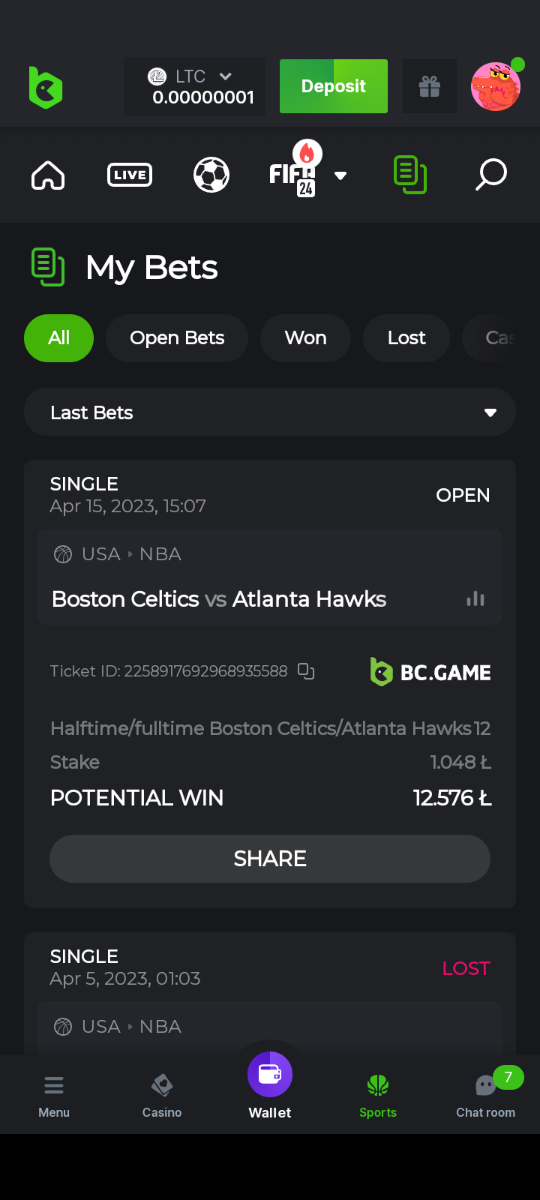Screen dimensions: 540x1200
Task: Filter bets by Open Bets tab
Action: pyautogui.click(x=177, y=338)
